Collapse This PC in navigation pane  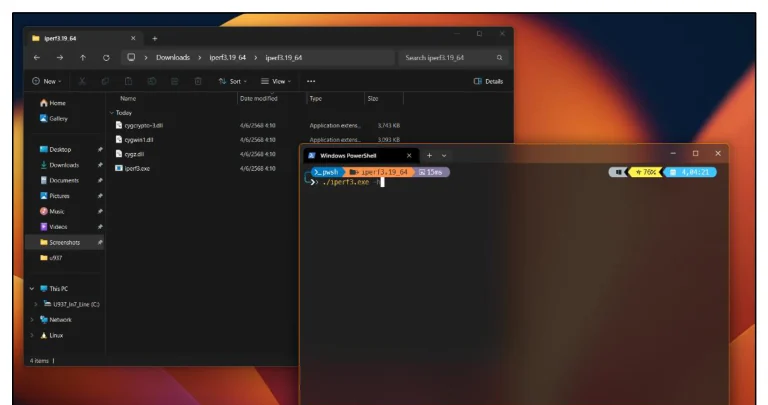(32, 289)
